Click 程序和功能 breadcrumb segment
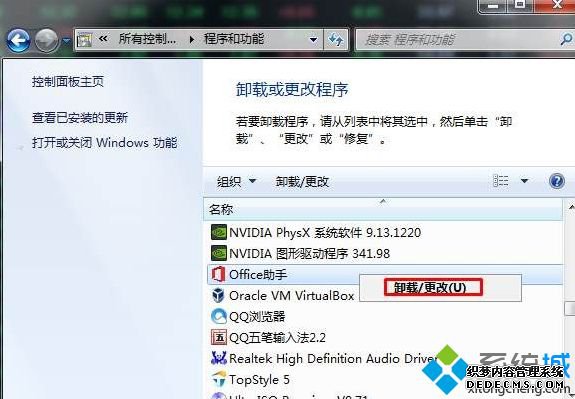575x399 pixels. coord(234,39)
